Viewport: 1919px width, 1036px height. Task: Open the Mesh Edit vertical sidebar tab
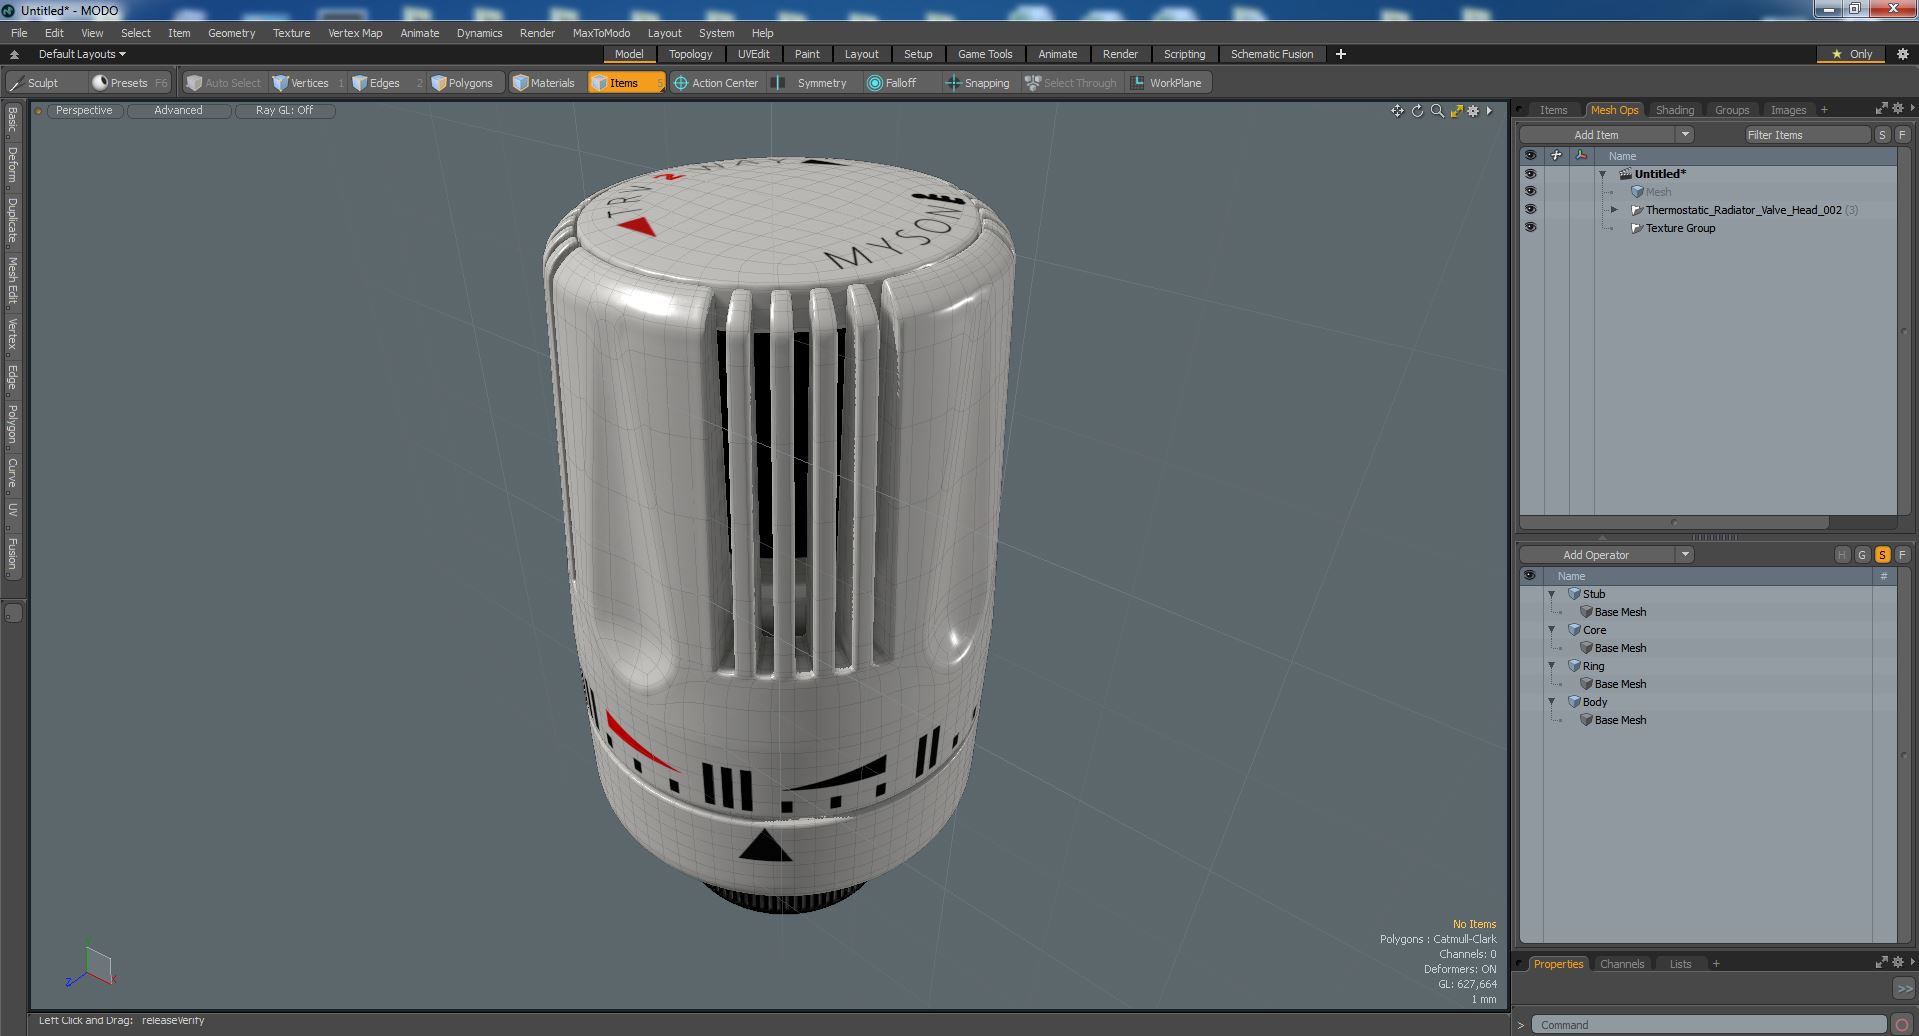[x=12, y=280]
